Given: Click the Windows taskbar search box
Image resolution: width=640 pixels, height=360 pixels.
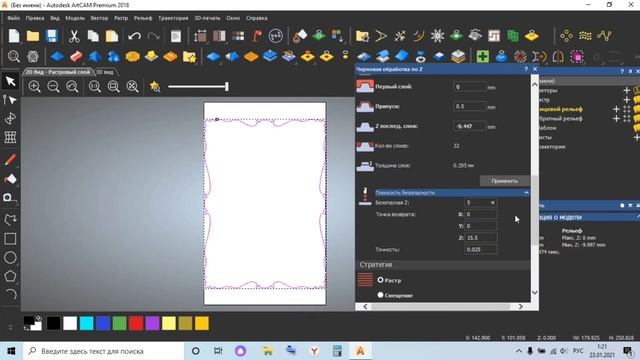Looking at the screenshot, I should [102, 351].
